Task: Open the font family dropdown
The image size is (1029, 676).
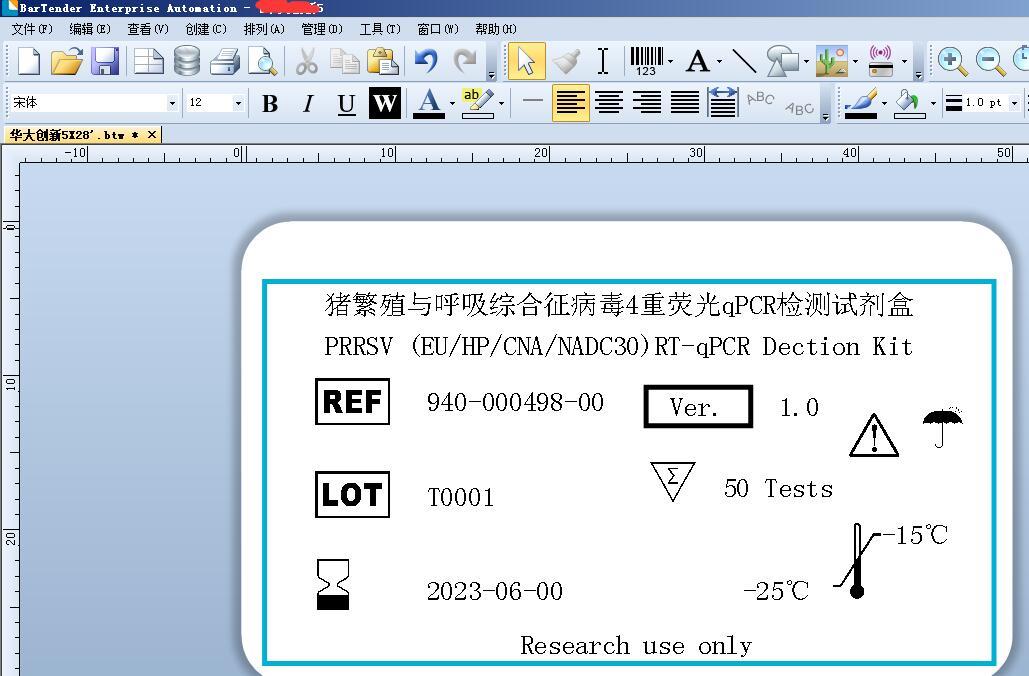Action: pos(172,103)
